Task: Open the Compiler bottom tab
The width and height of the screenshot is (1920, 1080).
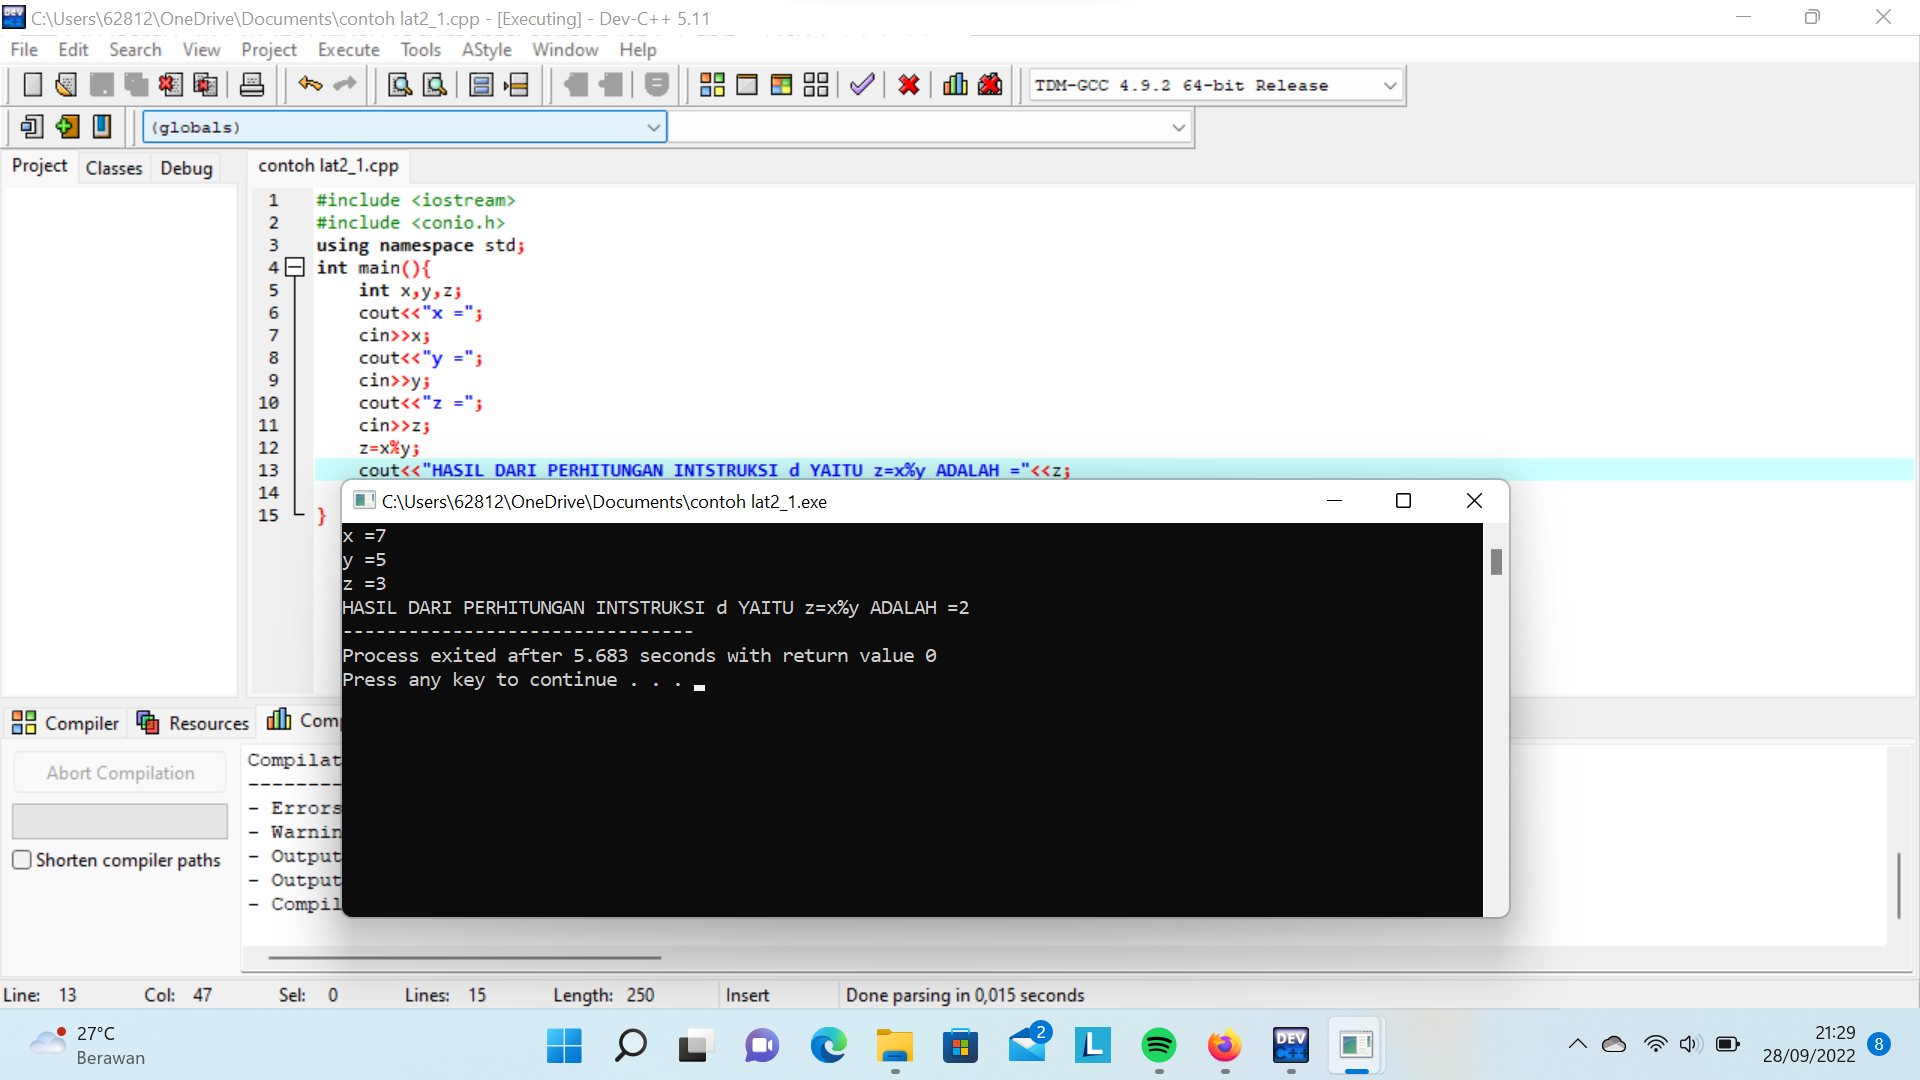Action: coord(66,722)
